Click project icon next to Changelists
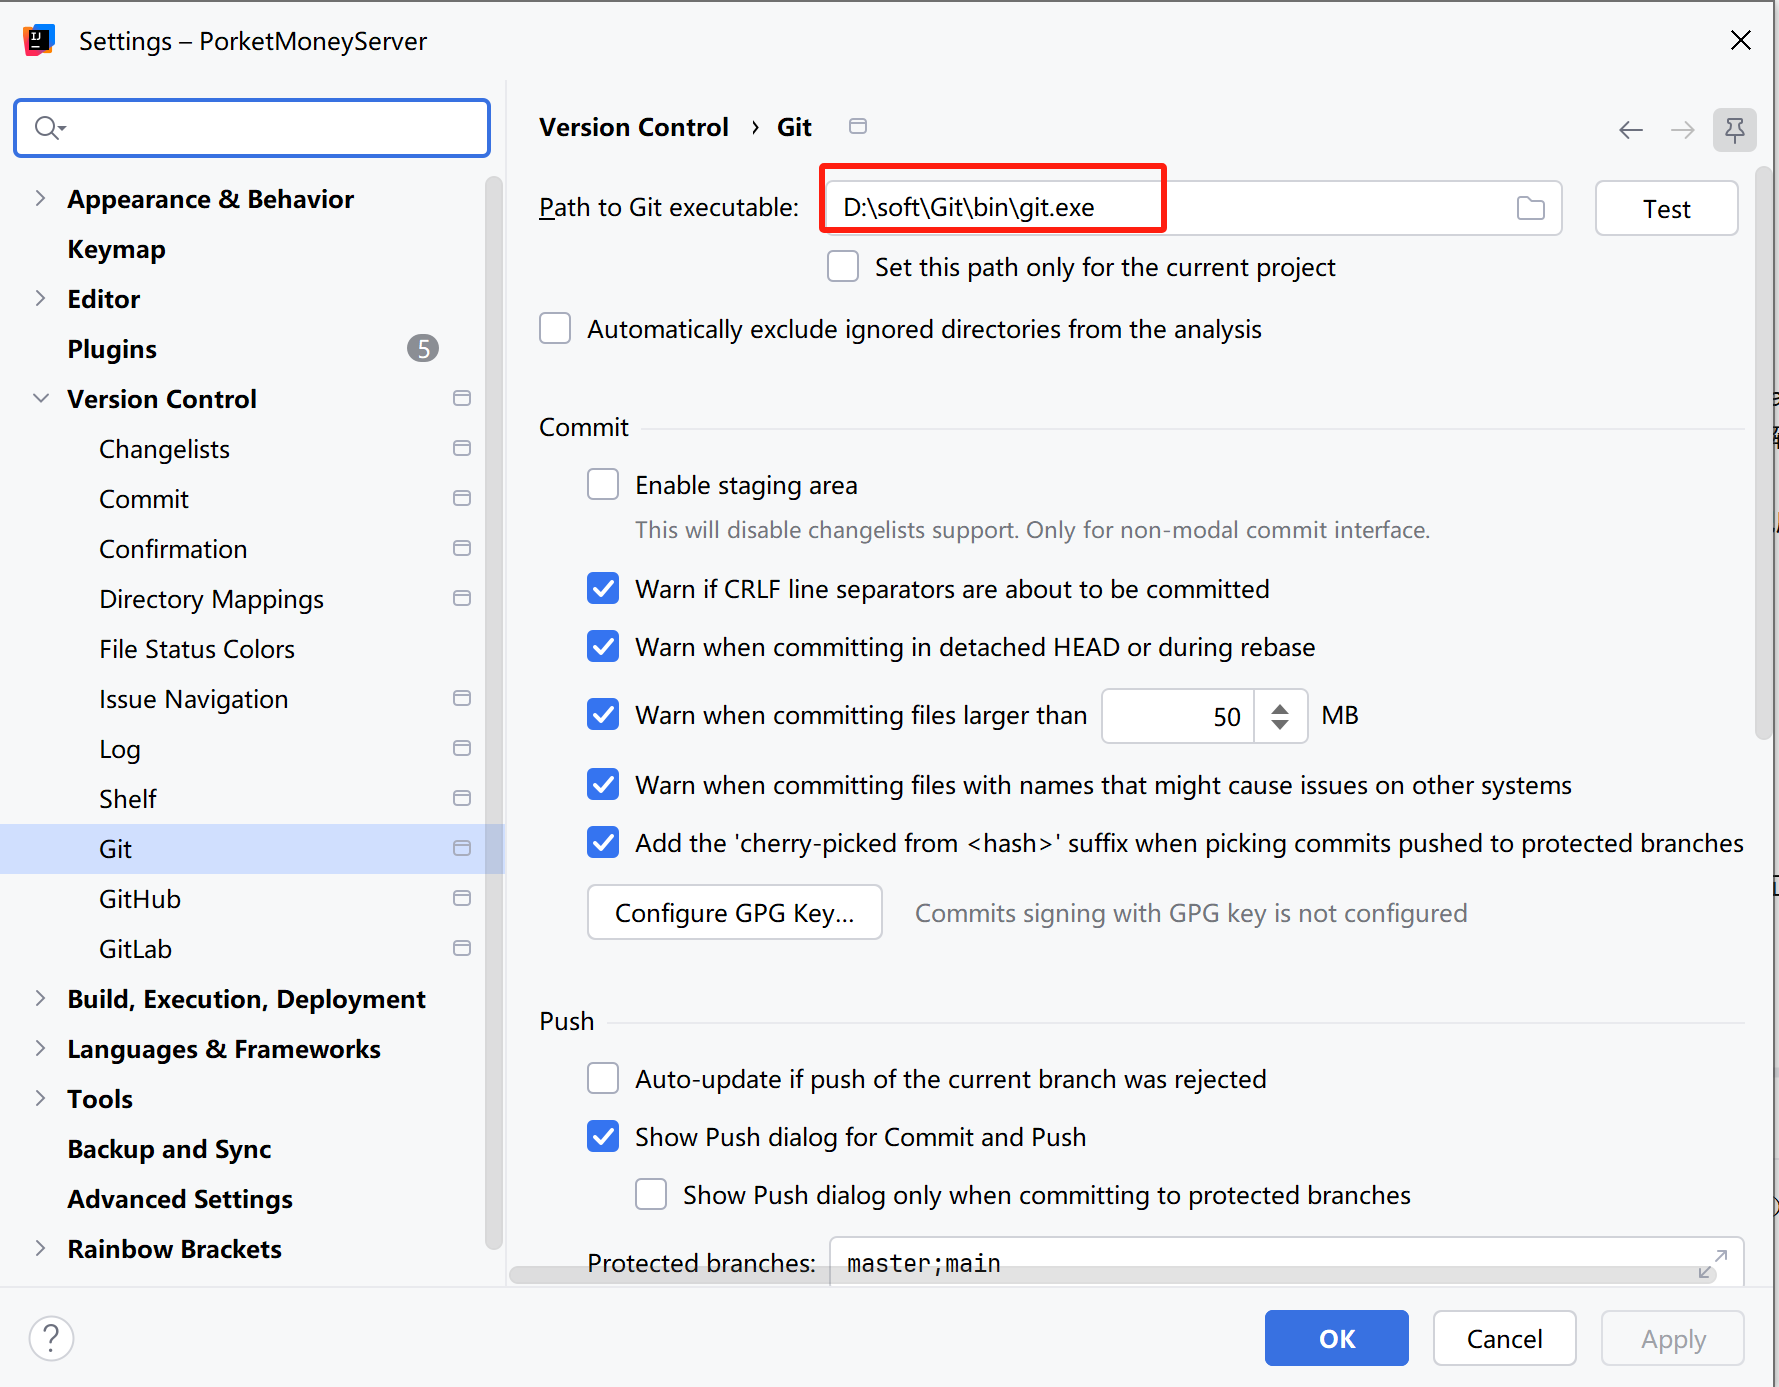1779x1387 pixels. (462, 448)
